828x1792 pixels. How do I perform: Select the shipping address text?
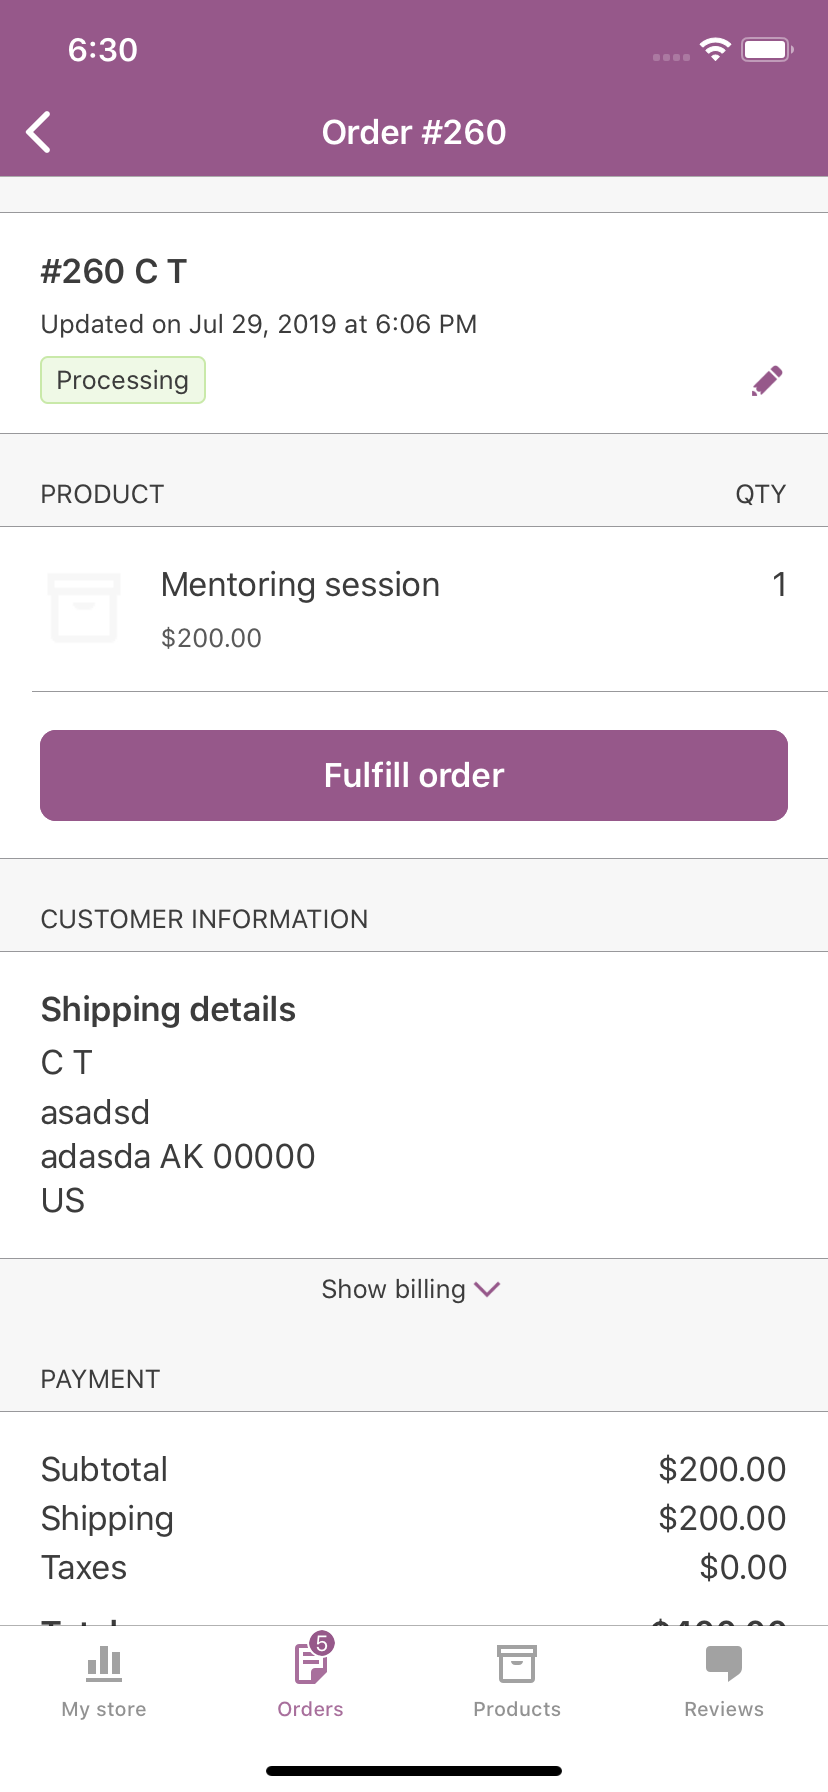tap(178, 1135)
